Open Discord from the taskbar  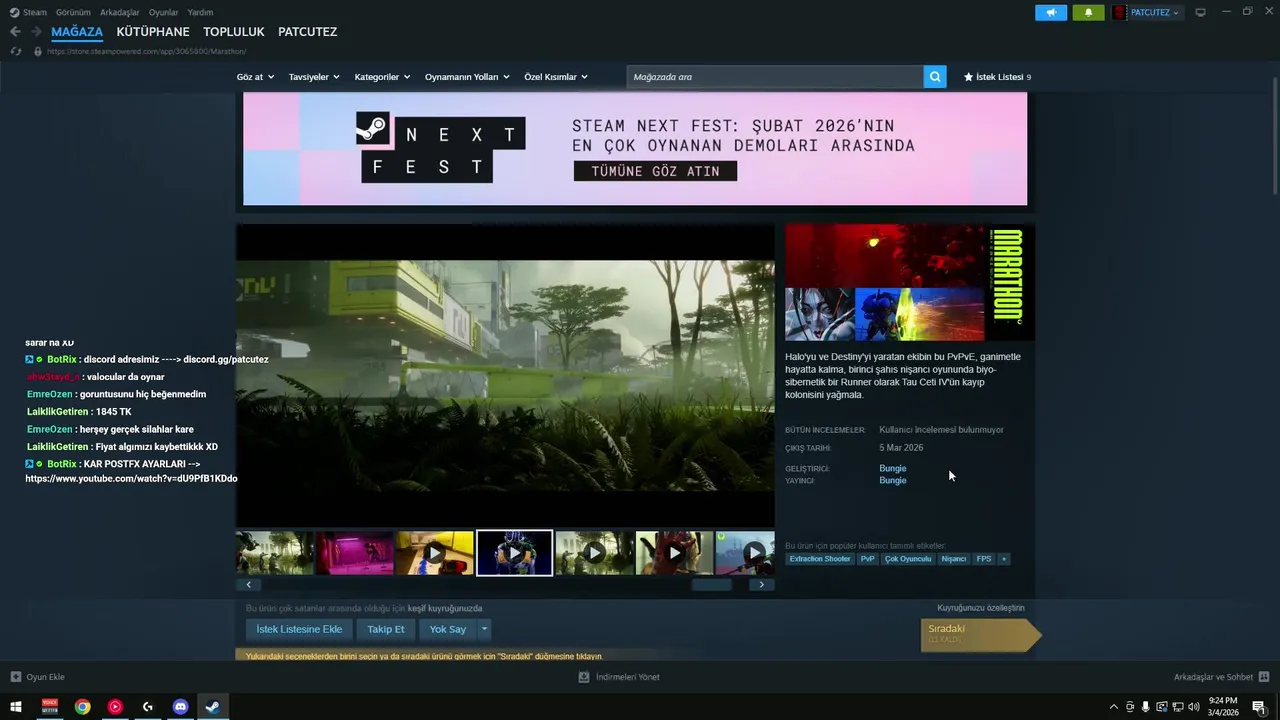coord(180,707)
